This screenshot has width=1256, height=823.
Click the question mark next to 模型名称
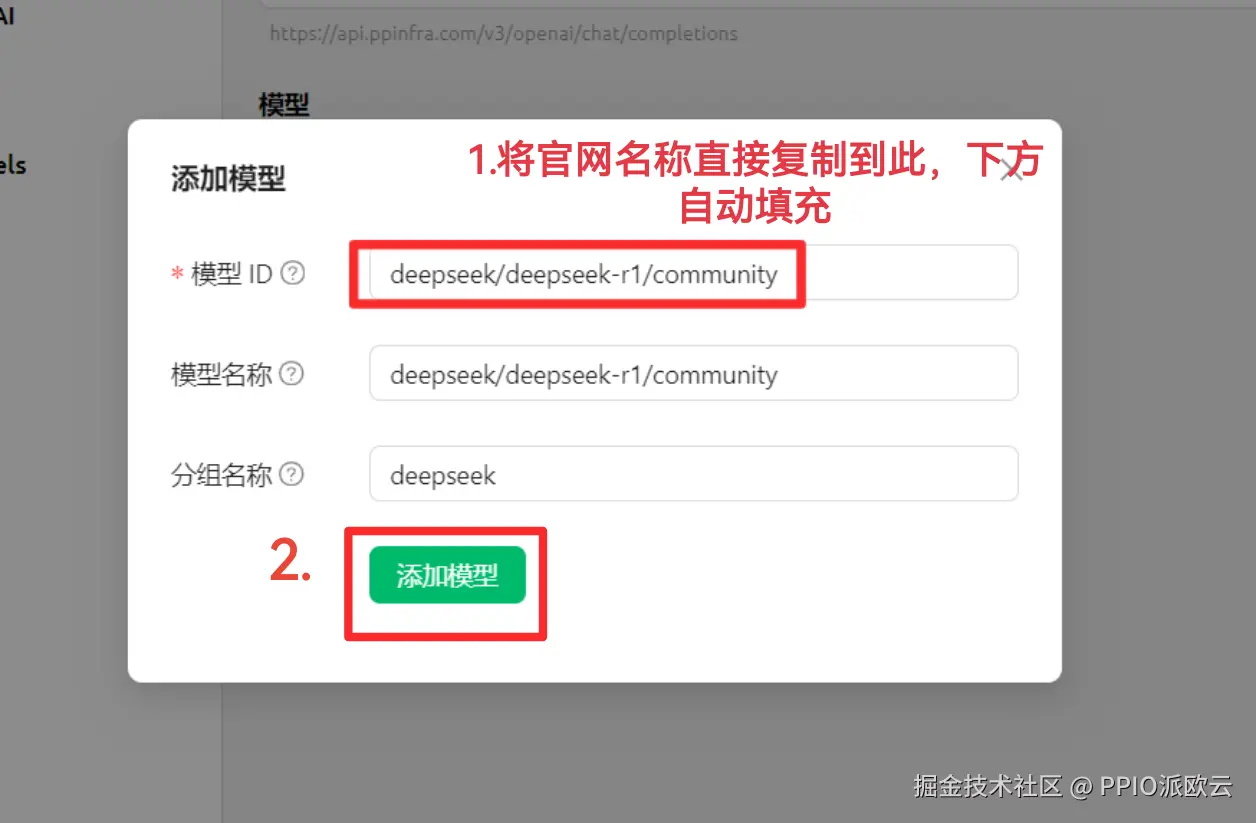291,374
